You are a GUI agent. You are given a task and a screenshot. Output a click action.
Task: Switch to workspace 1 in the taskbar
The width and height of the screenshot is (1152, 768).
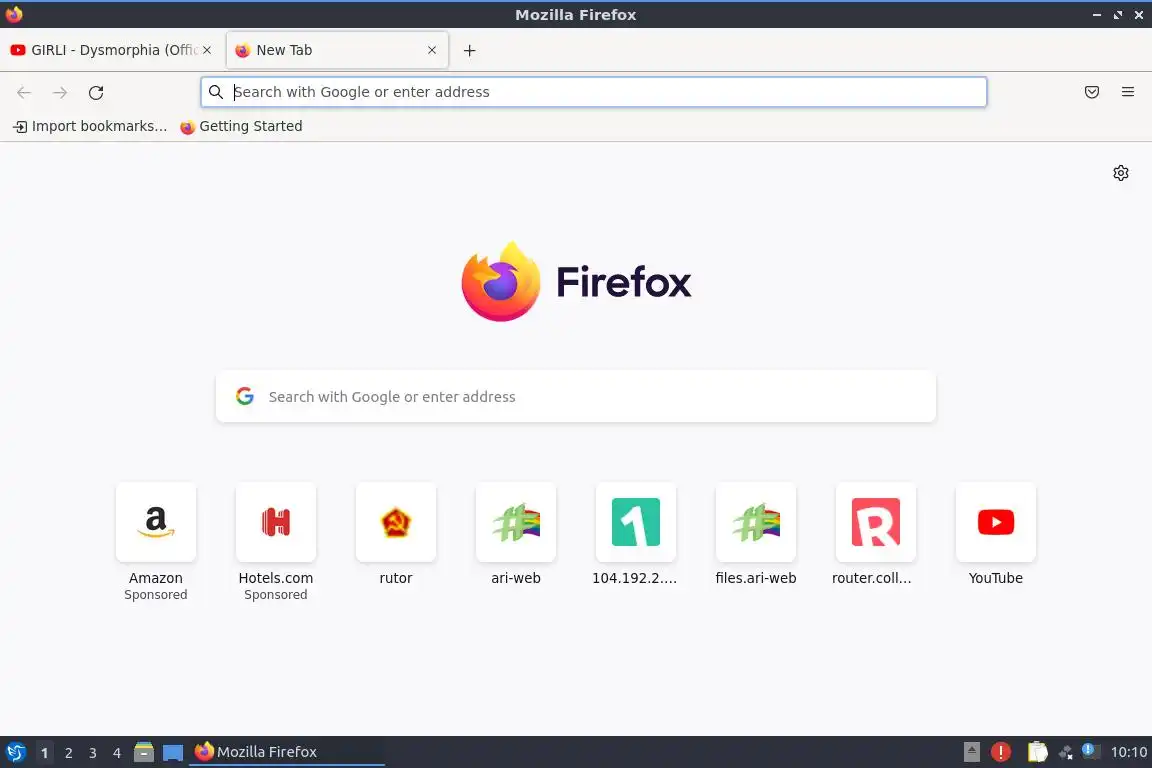point(45,753)
